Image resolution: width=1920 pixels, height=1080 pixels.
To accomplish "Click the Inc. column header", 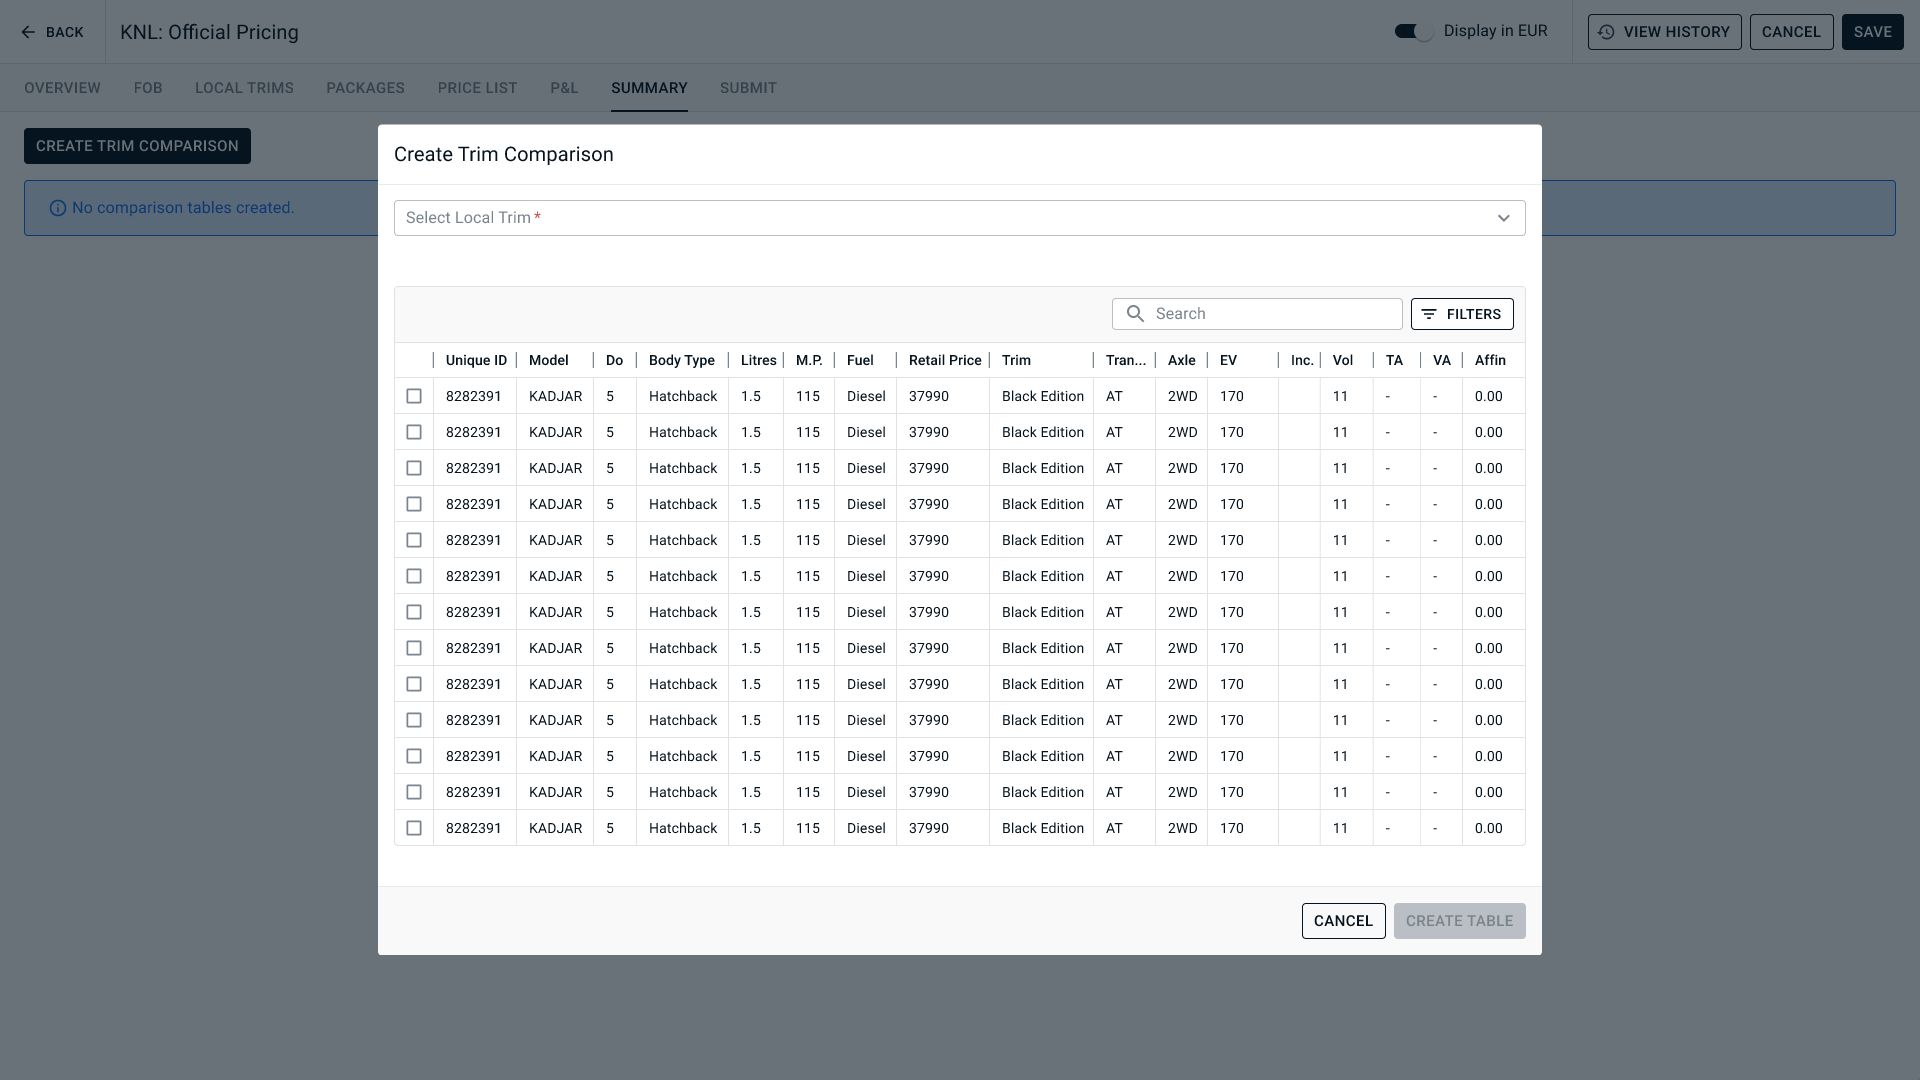I will pos(1301,360).
